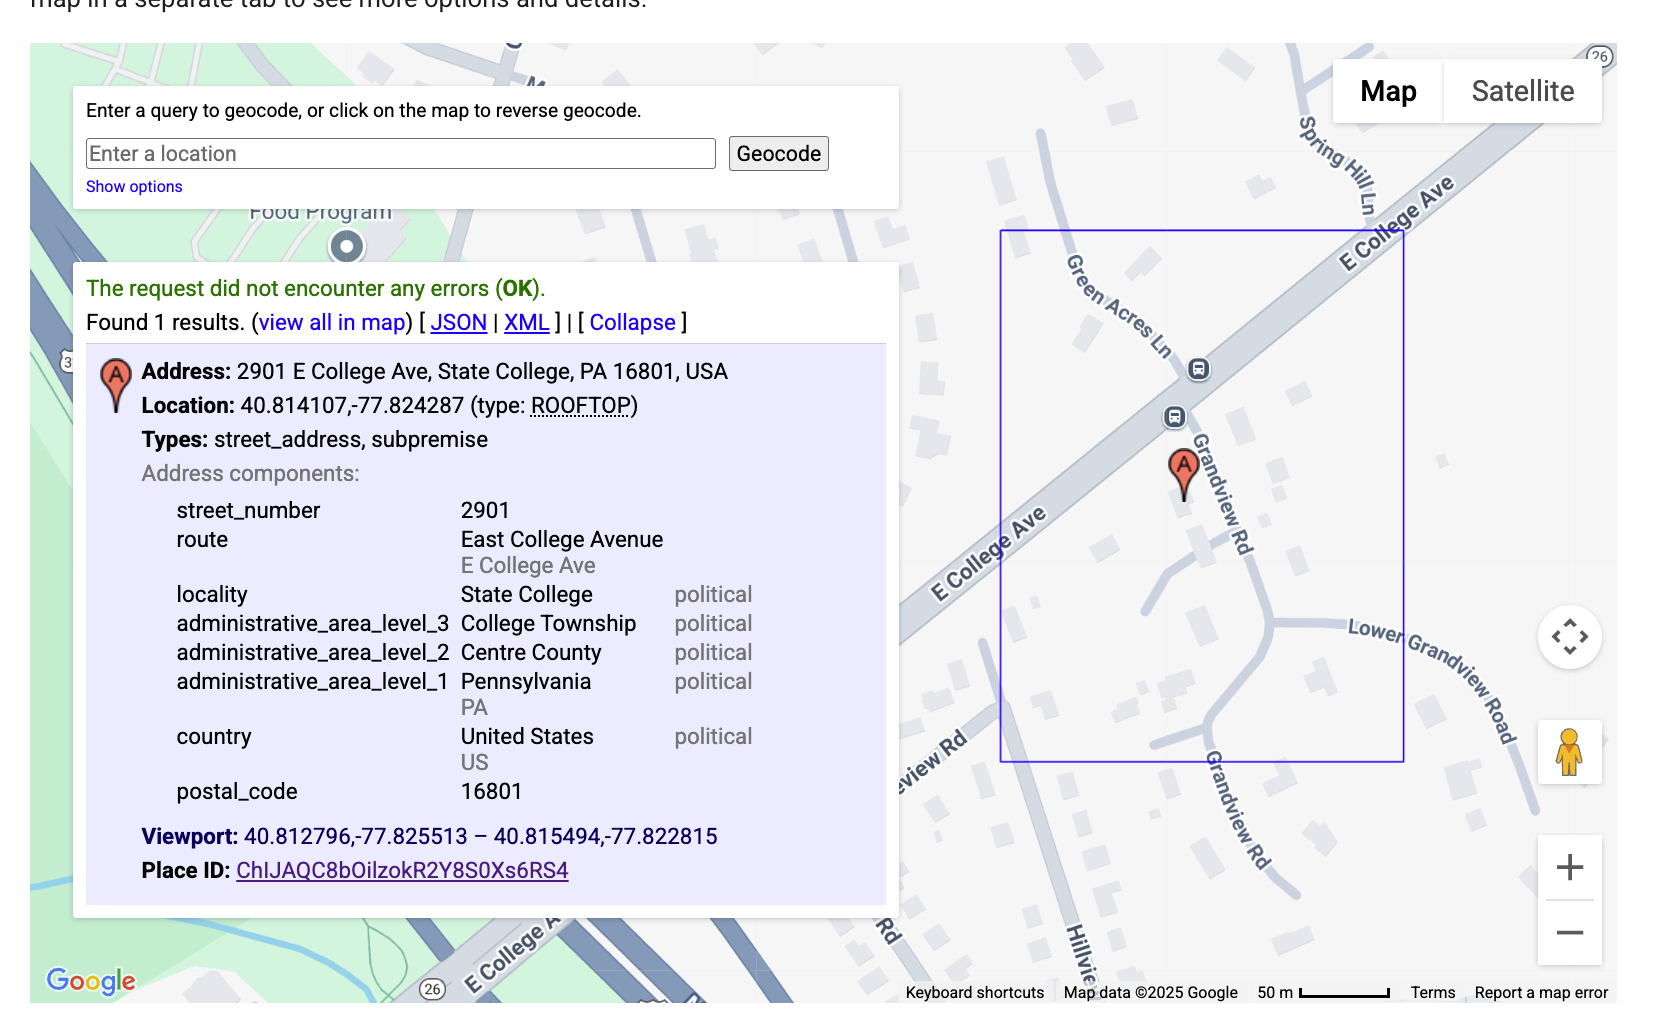Click the Food Program place marker
Viewport: 1654px width, 1036px height.
(x=347, y=246)
